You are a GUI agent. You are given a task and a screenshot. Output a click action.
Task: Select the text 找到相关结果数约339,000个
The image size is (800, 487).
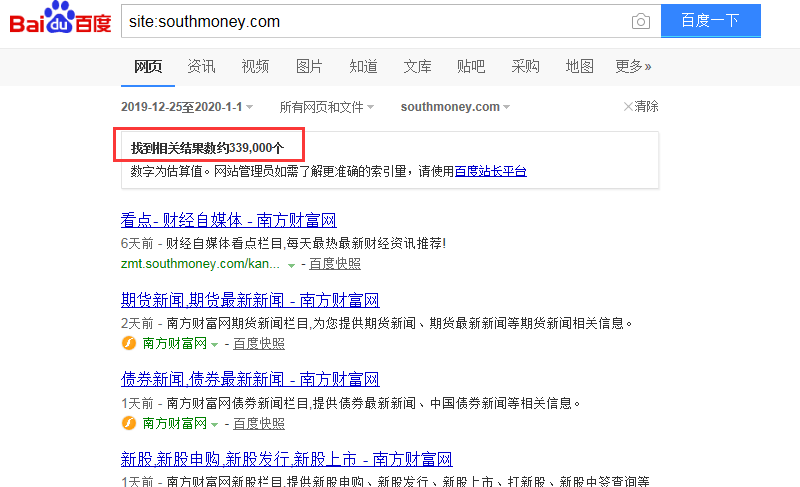(207, 148)
